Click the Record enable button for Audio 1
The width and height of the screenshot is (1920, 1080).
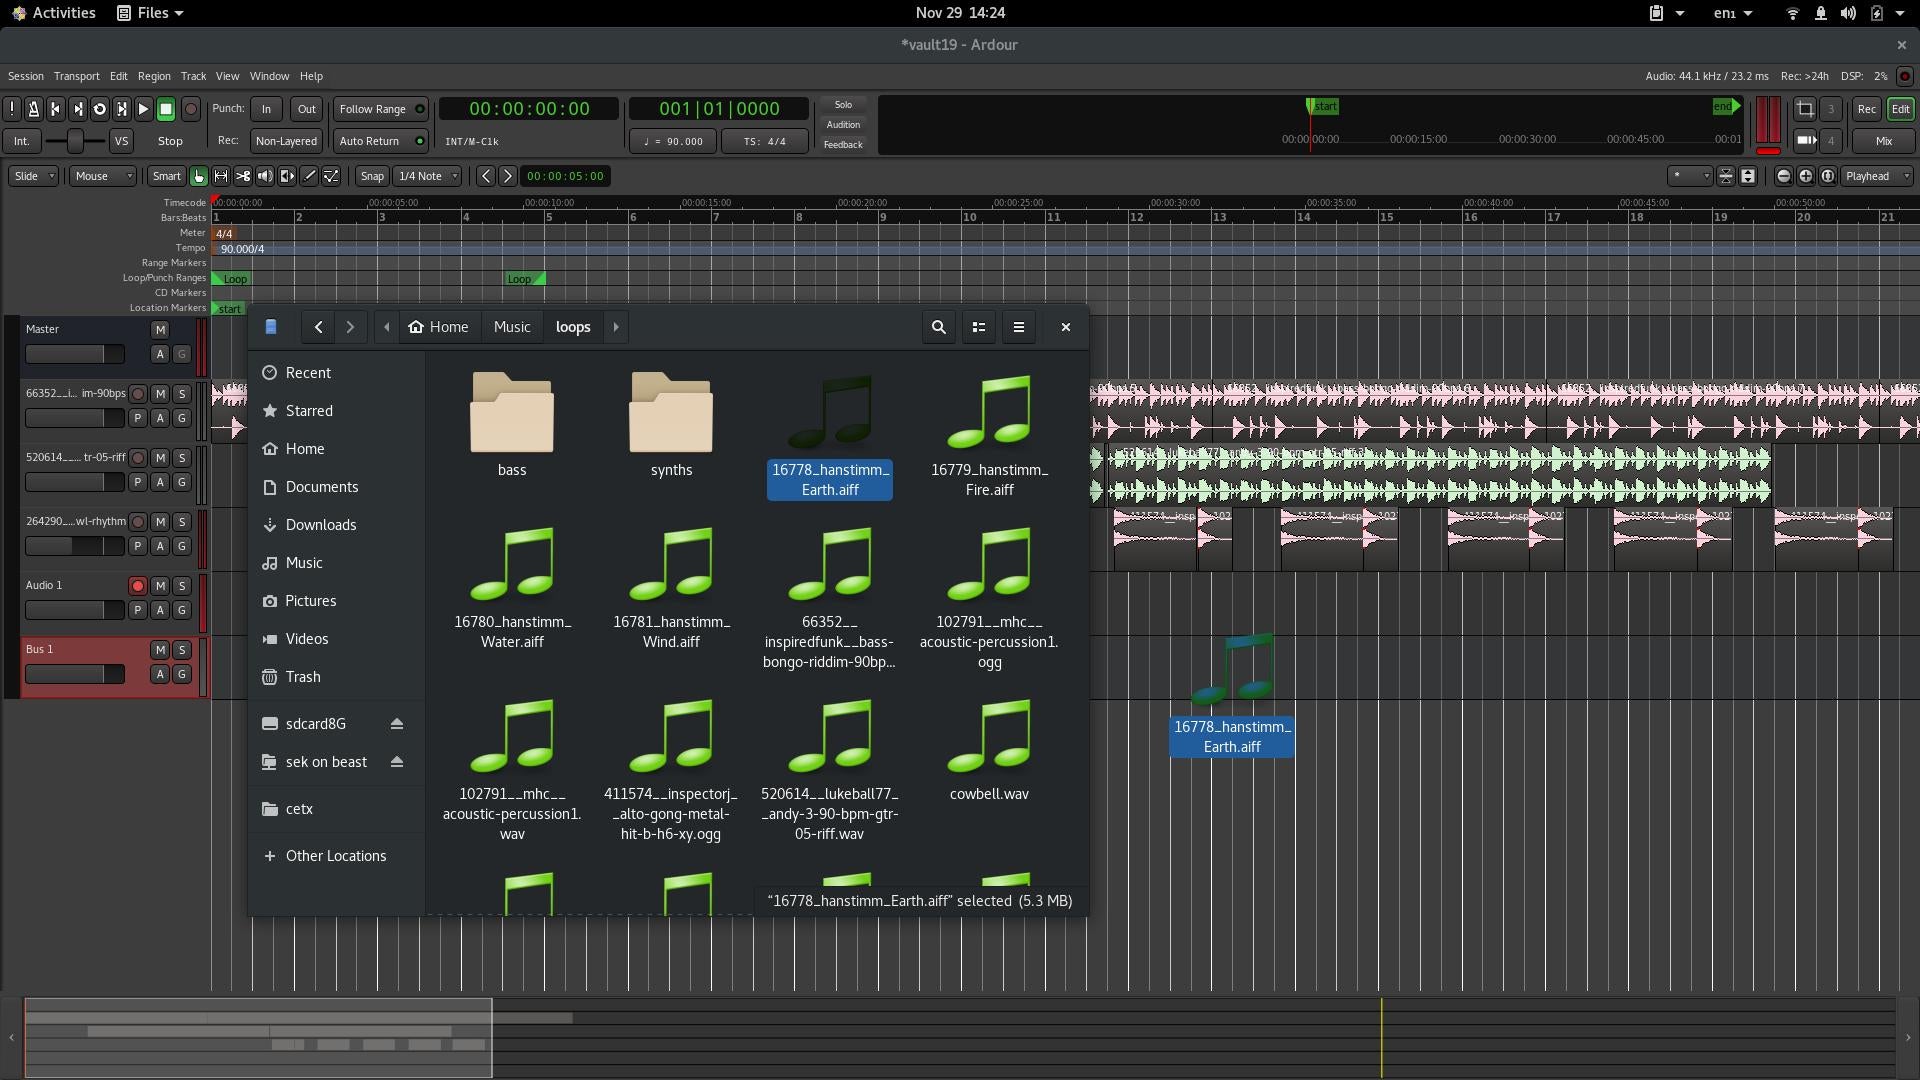(x=138, y=585)
